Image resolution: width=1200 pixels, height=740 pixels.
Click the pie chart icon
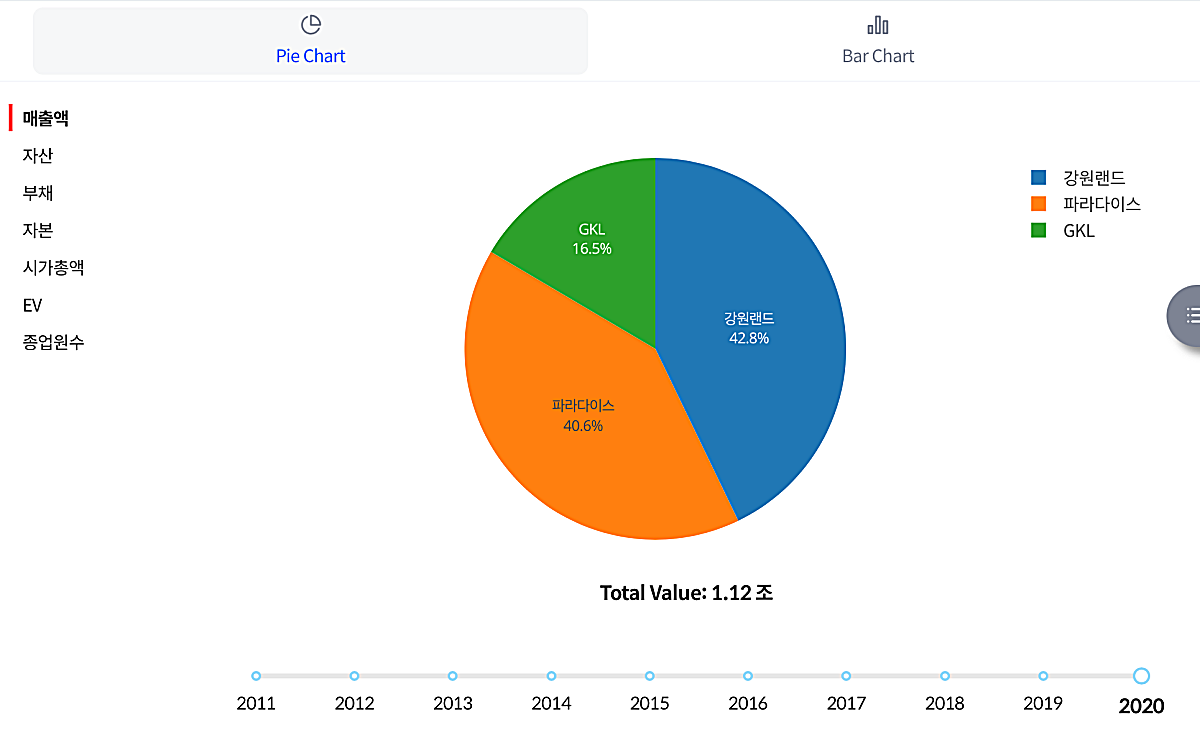pos(311,25)
